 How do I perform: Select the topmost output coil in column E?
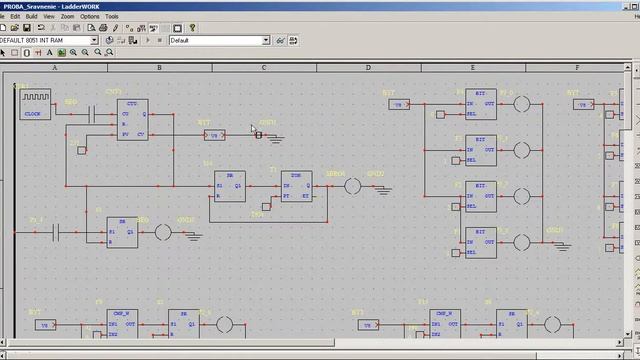pos(522,104)
